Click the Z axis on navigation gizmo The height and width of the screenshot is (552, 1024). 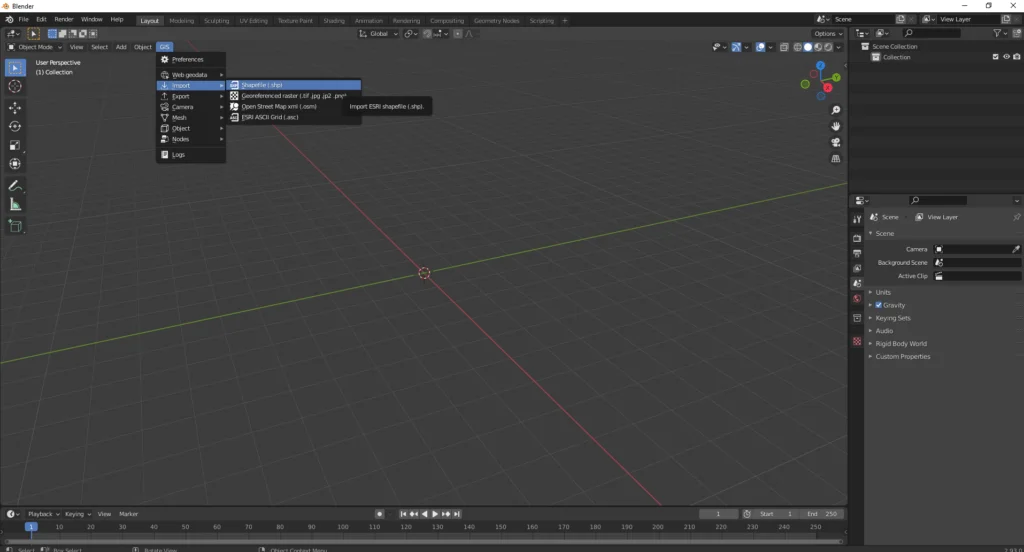click(820, 66)
